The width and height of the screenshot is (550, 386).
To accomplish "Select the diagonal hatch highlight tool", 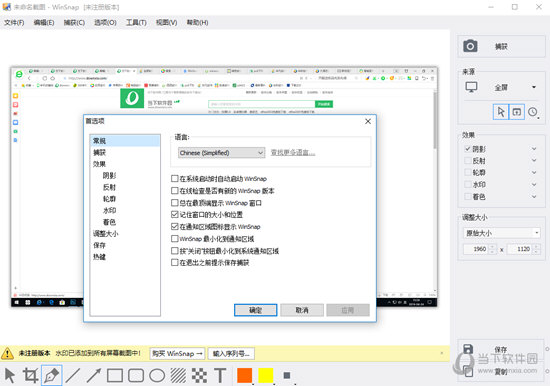I will (x=178, y=375).
